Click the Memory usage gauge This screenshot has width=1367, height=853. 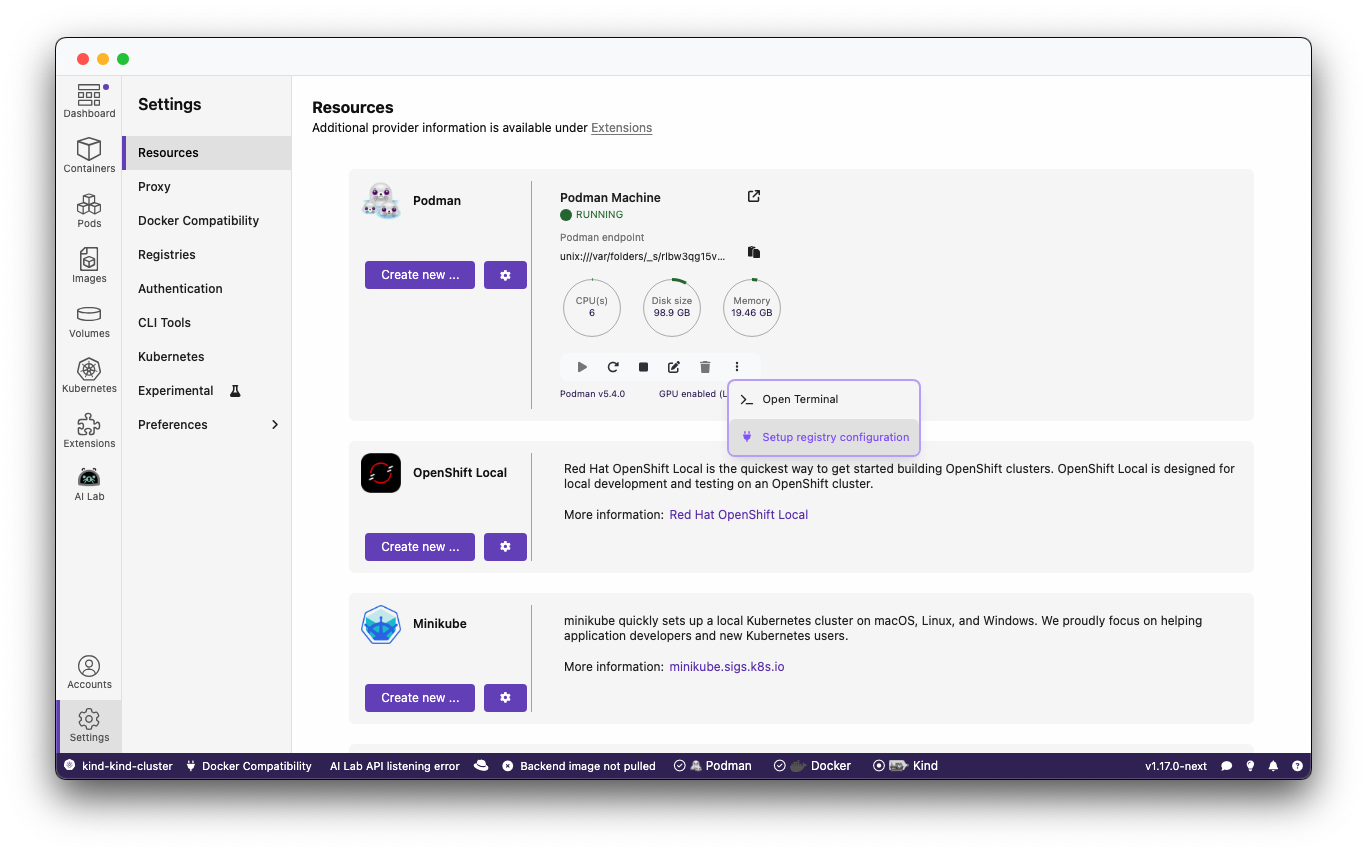coord(752,307)
